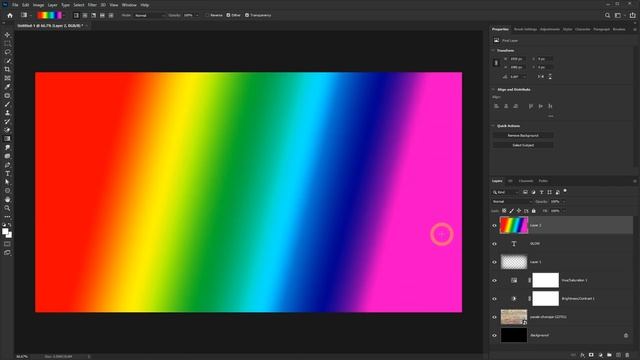Hide the Background layer
The image size is (640, 360).
(494, 336)
